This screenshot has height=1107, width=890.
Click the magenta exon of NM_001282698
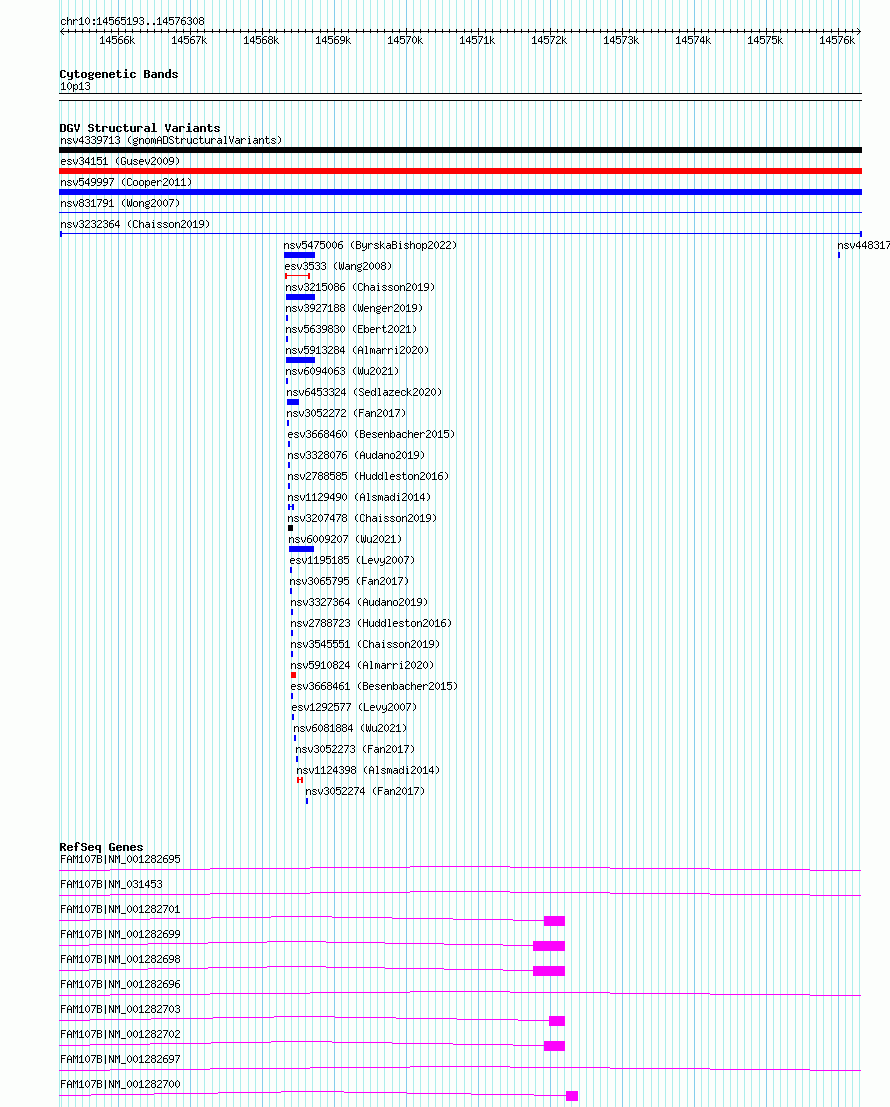[548, 971]
